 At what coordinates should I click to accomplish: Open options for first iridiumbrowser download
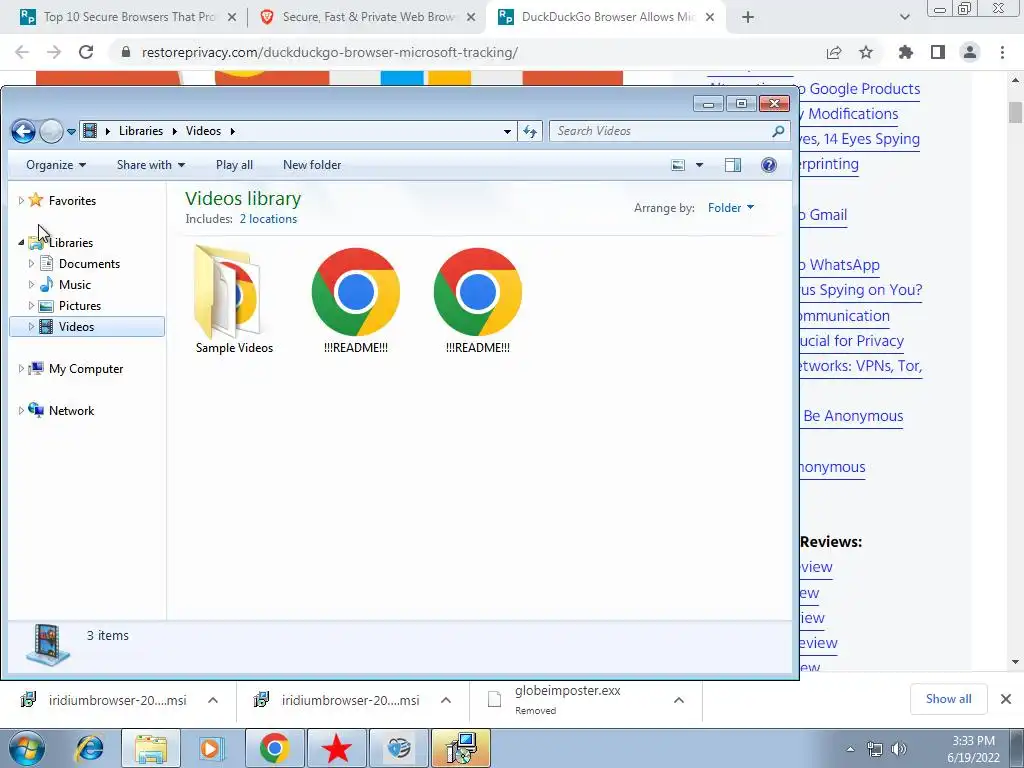[213, 700]
